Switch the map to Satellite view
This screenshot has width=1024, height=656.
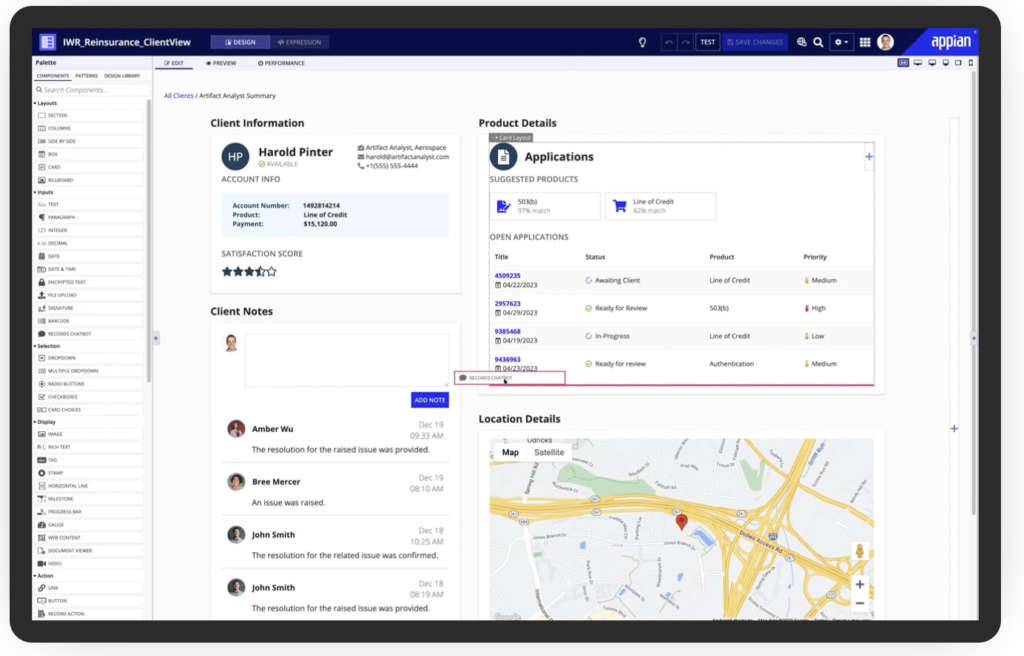point(548,452)
